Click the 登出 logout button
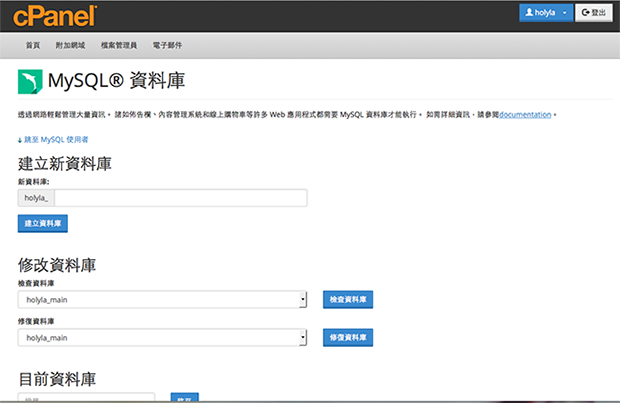The image size is (620, 403). [x=595, y=13]
